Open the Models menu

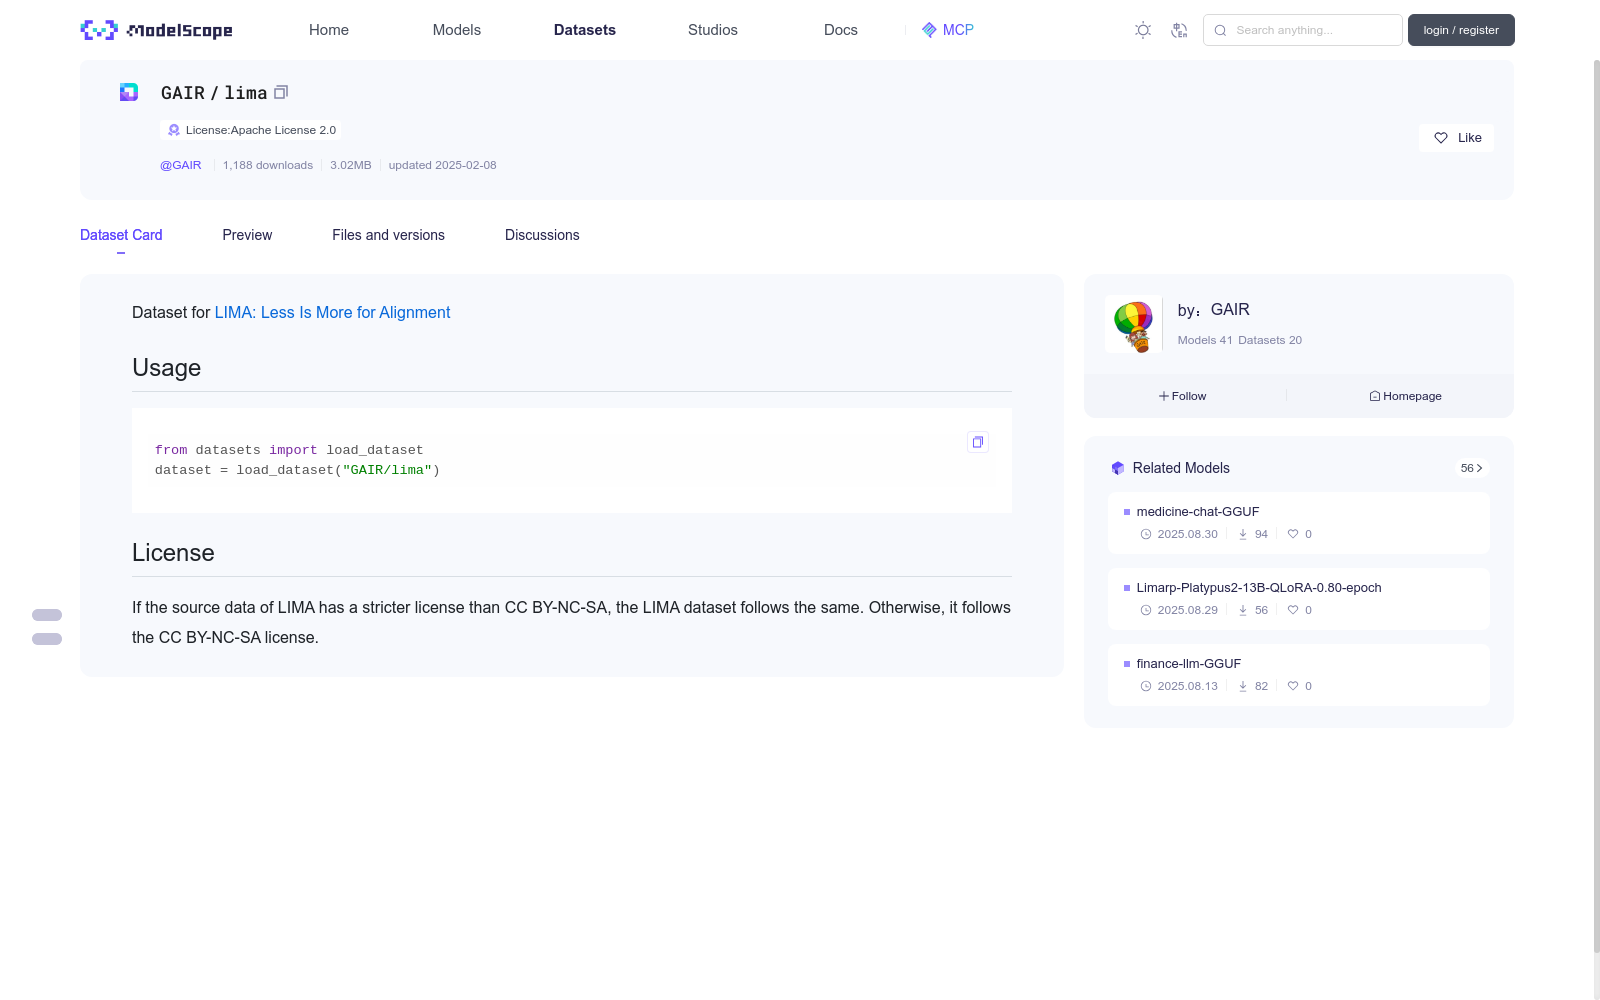[457, 30]
